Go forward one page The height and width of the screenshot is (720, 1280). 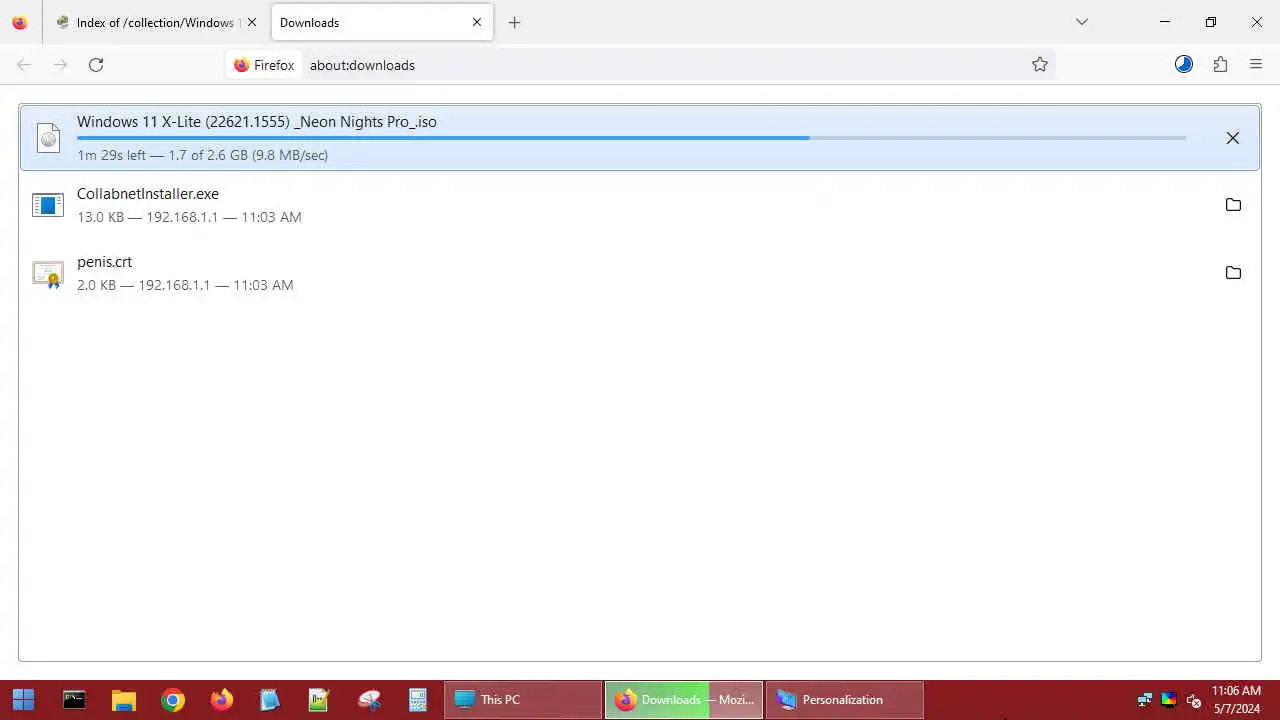pyautogui.click(x=60, y=65)
